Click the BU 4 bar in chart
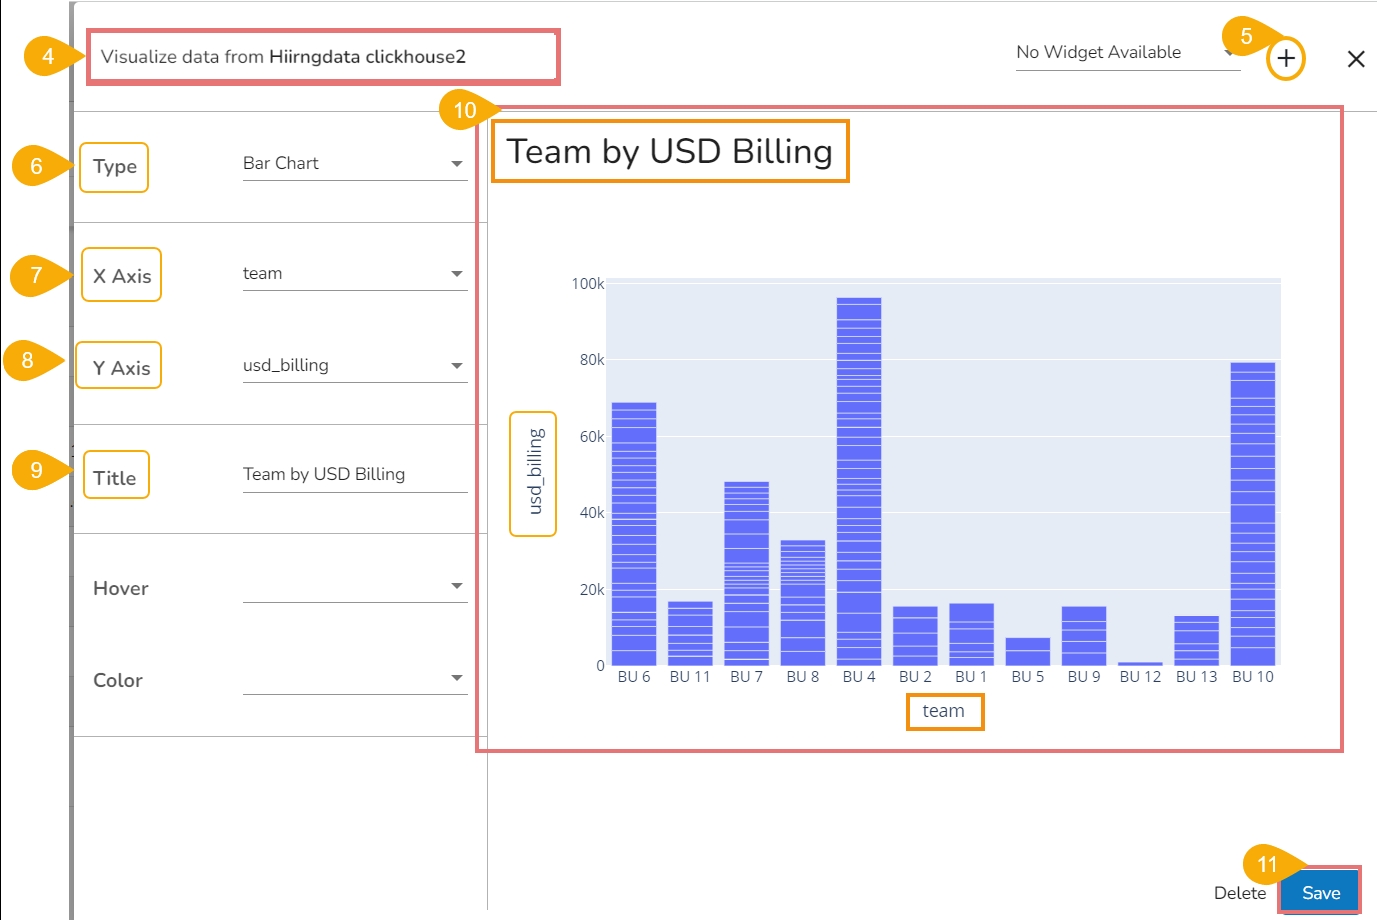 click(x=859, y=481)
